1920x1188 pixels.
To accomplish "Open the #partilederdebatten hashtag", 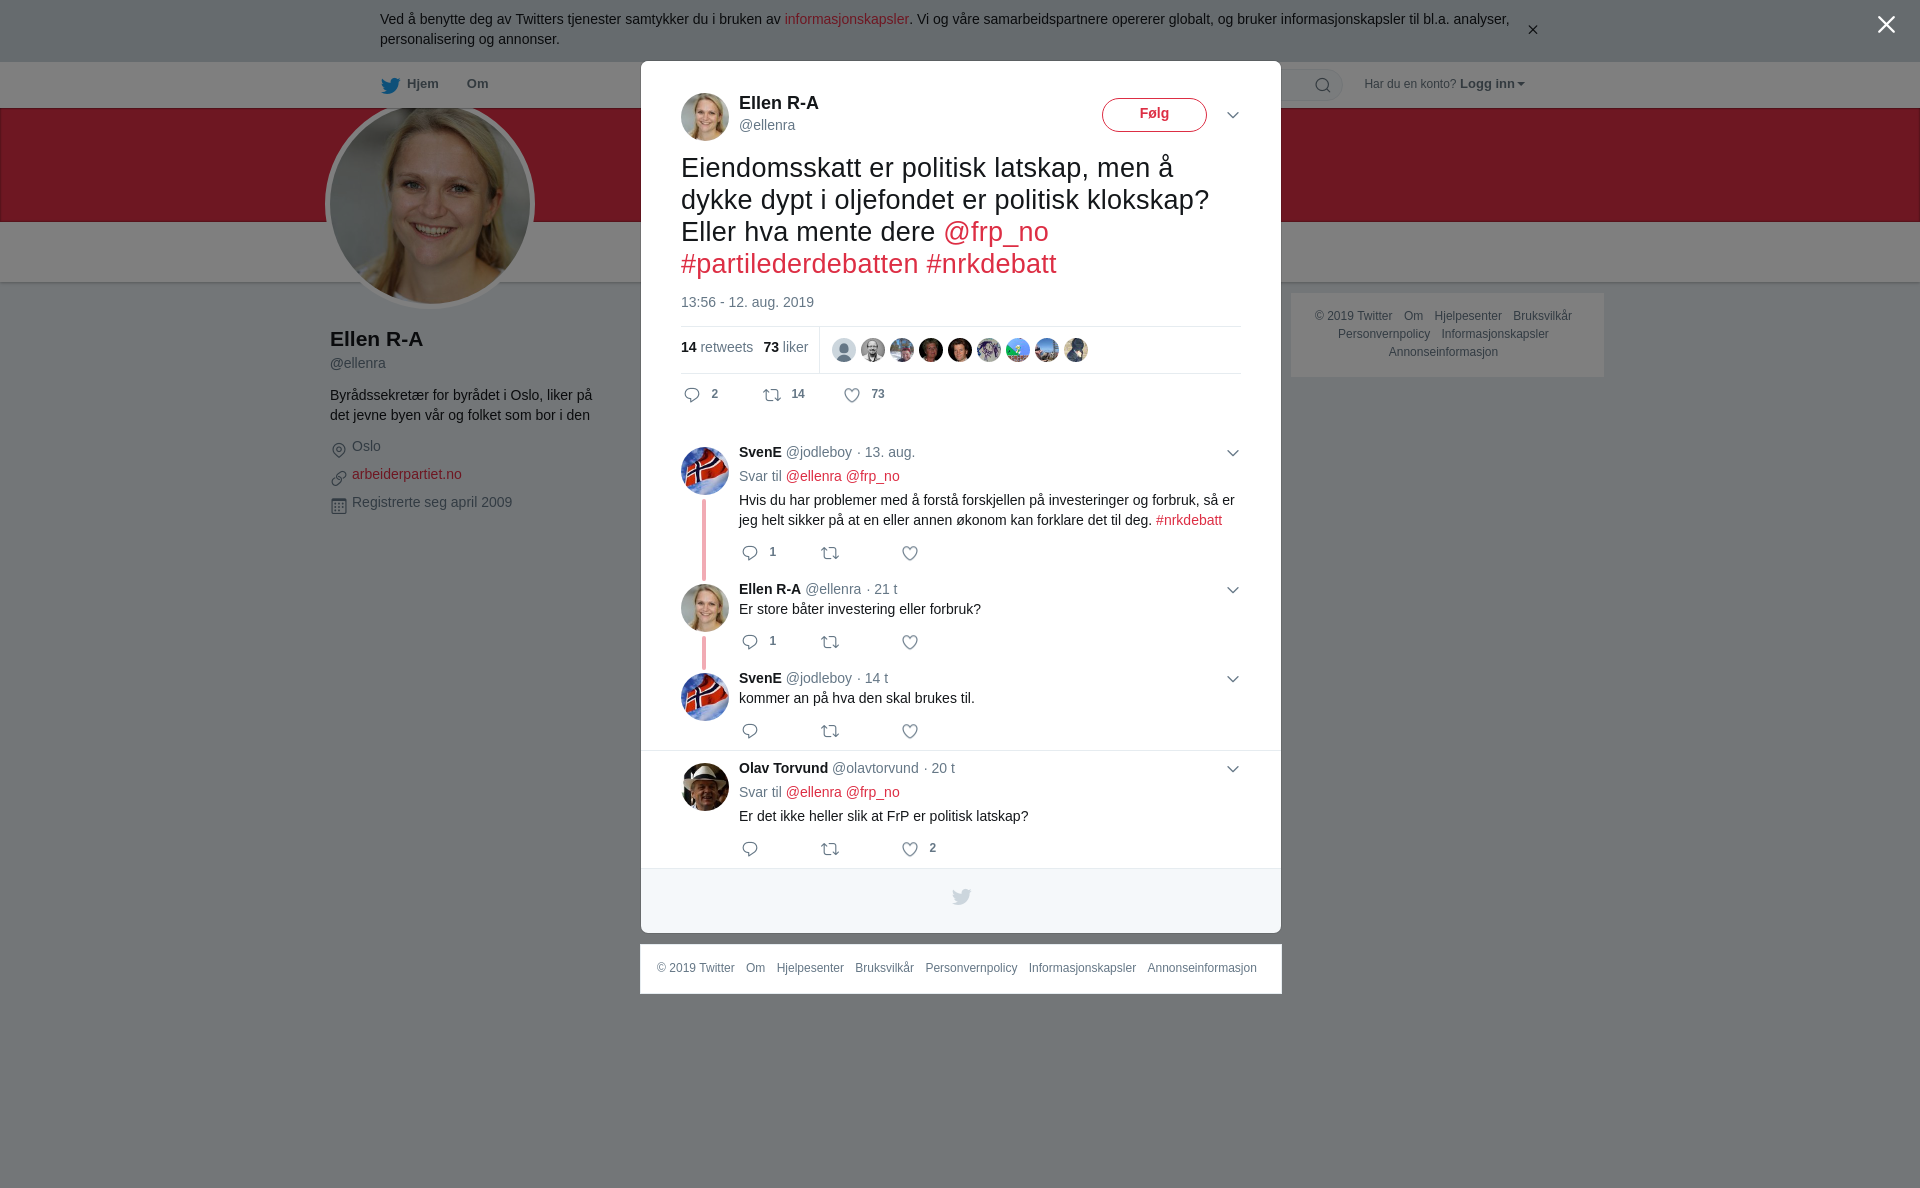I will coord(800,264).
